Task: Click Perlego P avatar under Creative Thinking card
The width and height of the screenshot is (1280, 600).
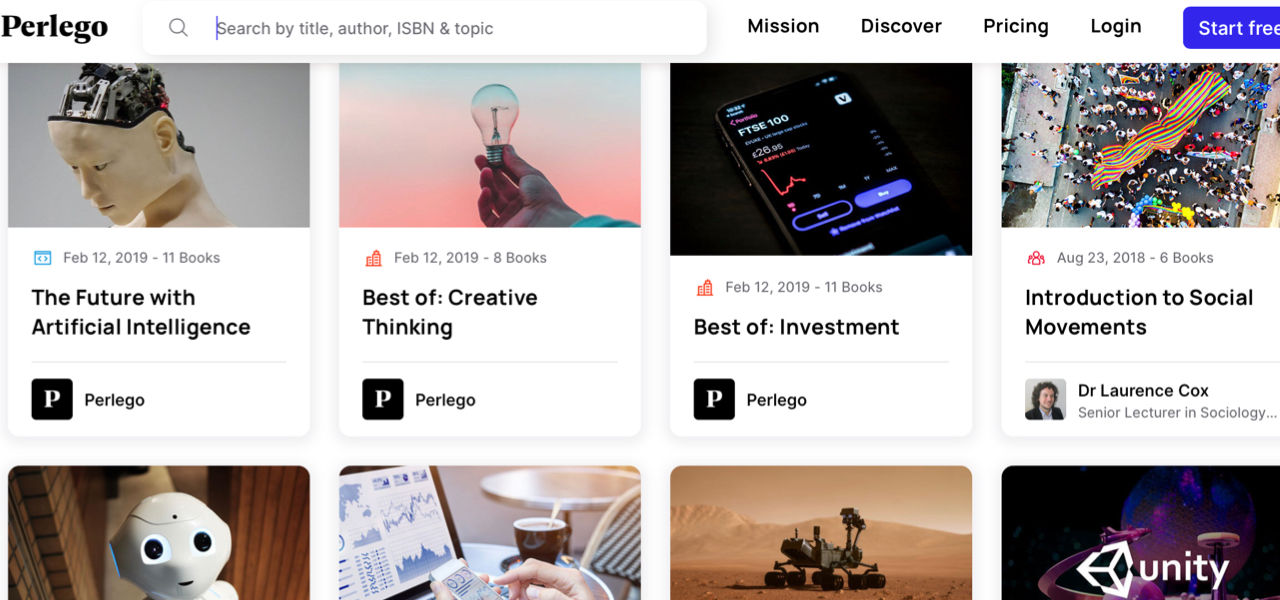Action: [383, 399]
